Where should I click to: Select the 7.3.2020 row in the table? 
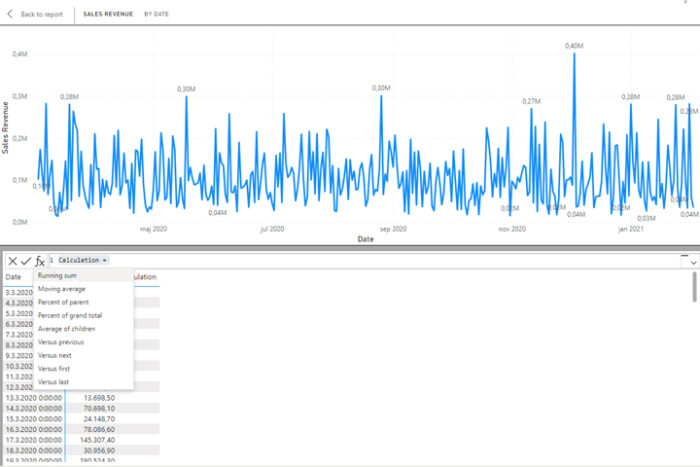(19, 335)
